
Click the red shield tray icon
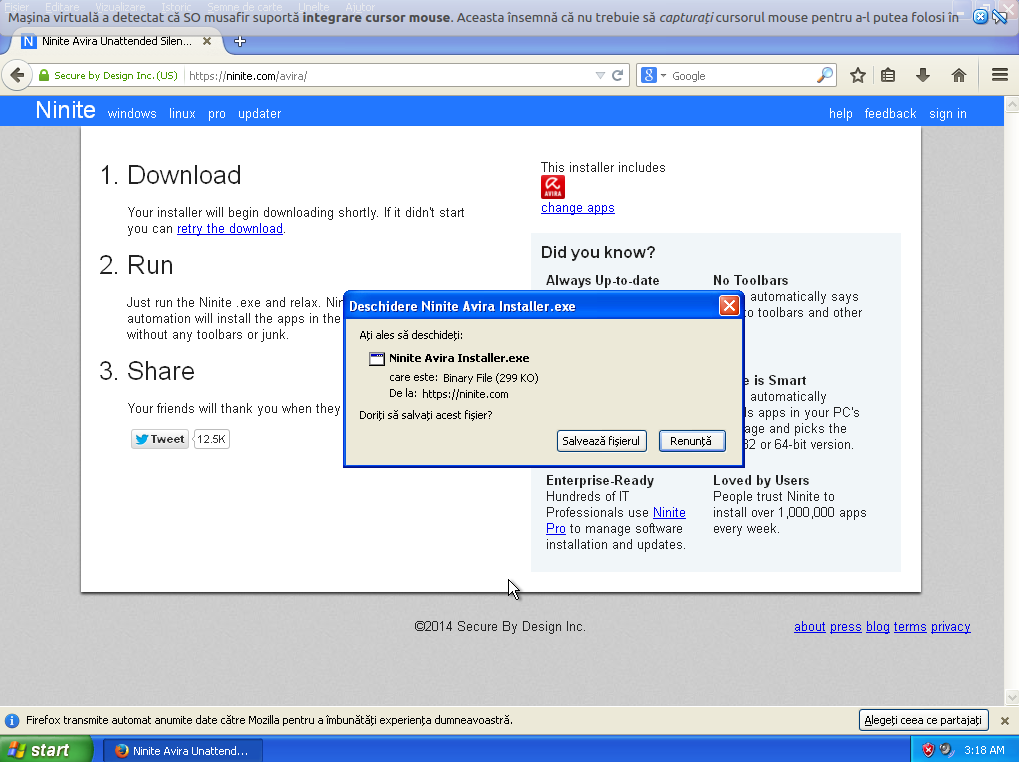(x=928, y=750)
